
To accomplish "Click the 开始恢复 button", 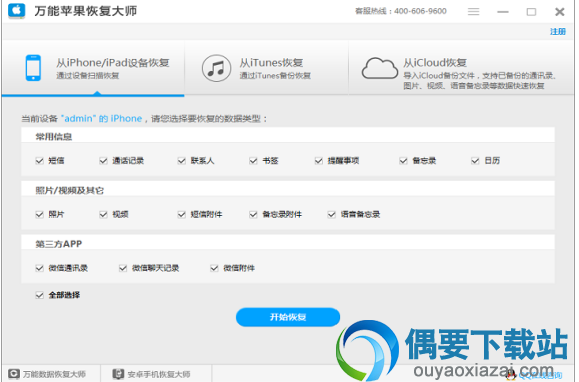I will [288, 317].
